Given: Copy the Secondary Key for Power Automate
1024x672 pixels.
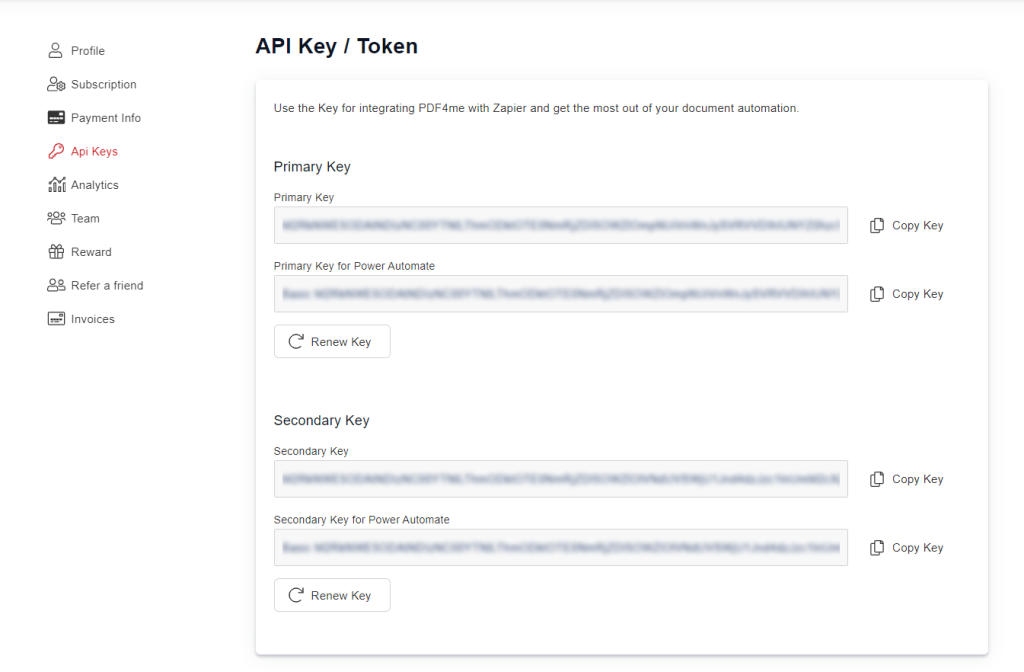Looking at the screenshot, I should (x=906, y=548).
